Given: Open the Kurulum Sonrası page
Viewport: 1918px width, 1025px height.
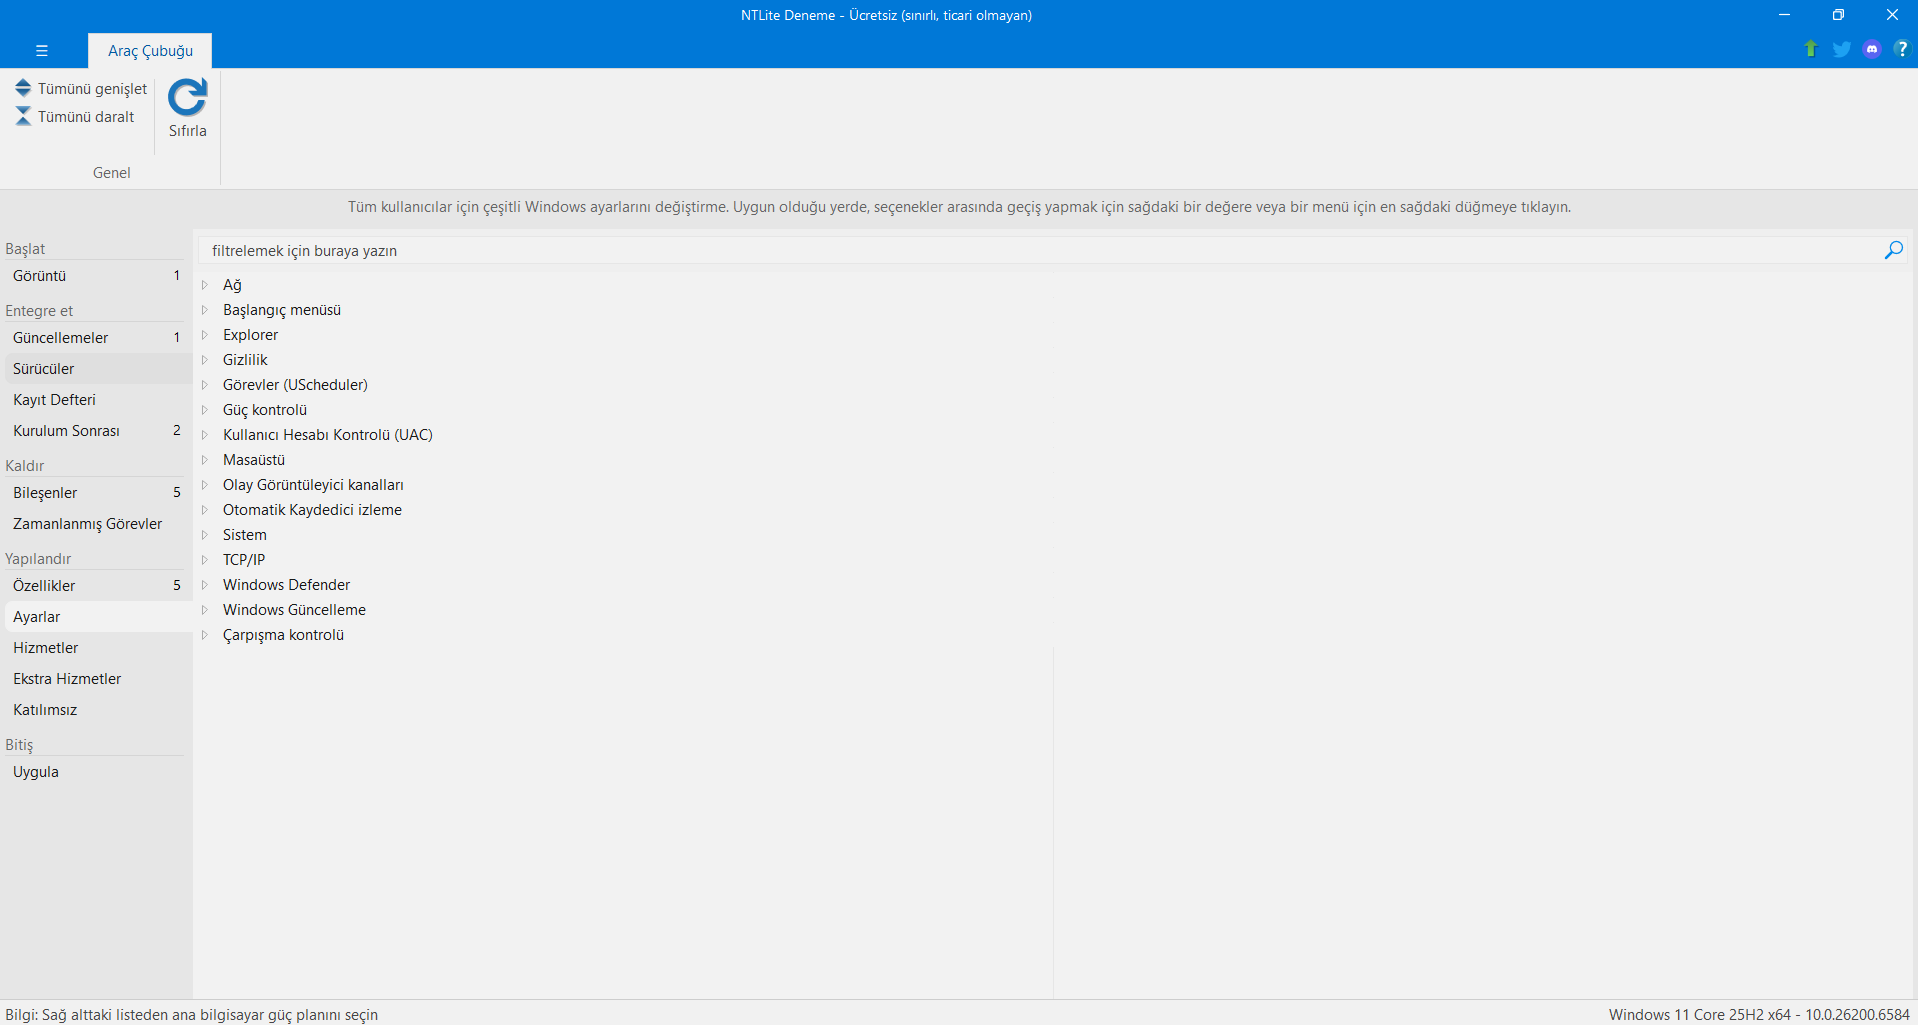Looking at the screenshot, I should (x=97, y=431).
